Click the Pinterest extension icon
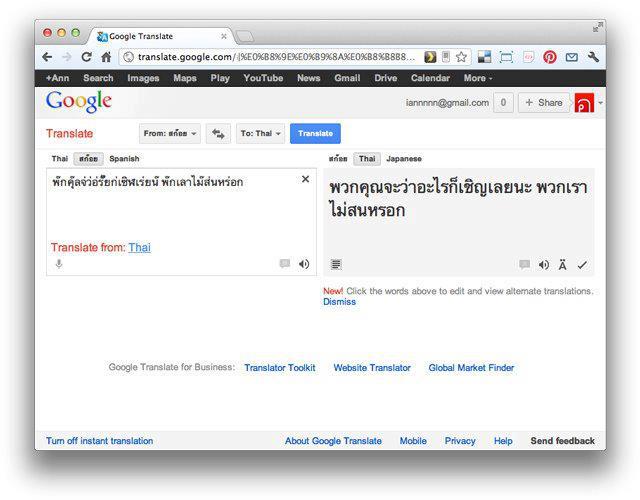640x500 pixels. point(549,57)
